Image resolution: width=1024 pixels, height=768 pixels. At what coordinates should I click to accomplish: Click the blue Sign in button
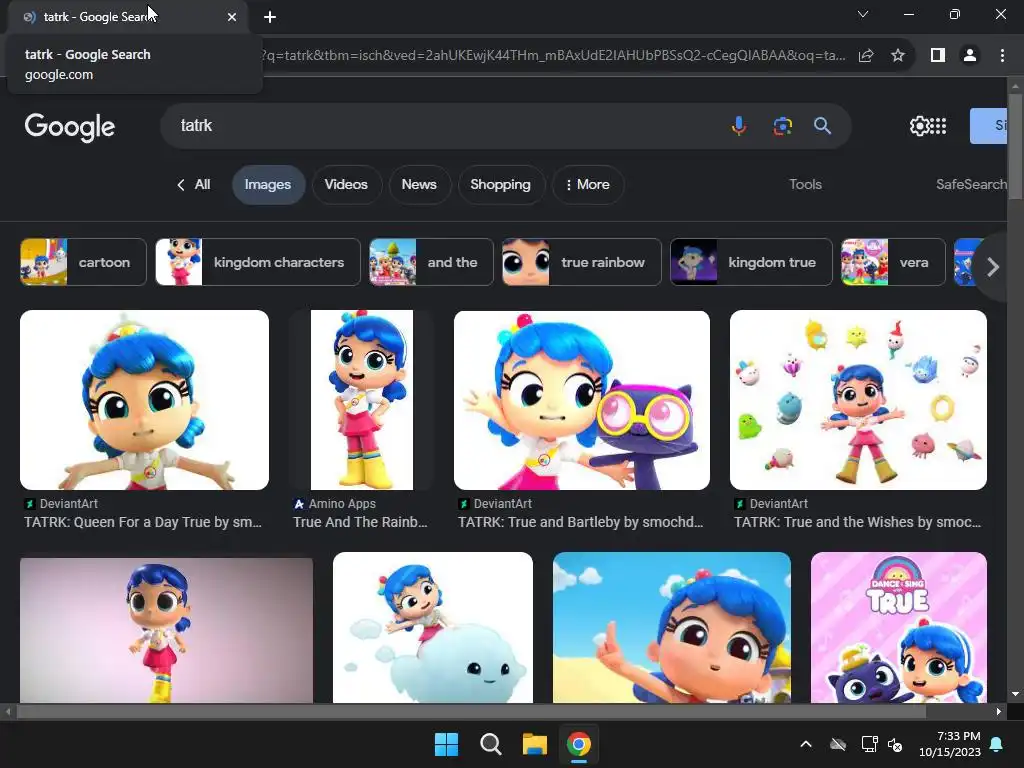[989, 125]
